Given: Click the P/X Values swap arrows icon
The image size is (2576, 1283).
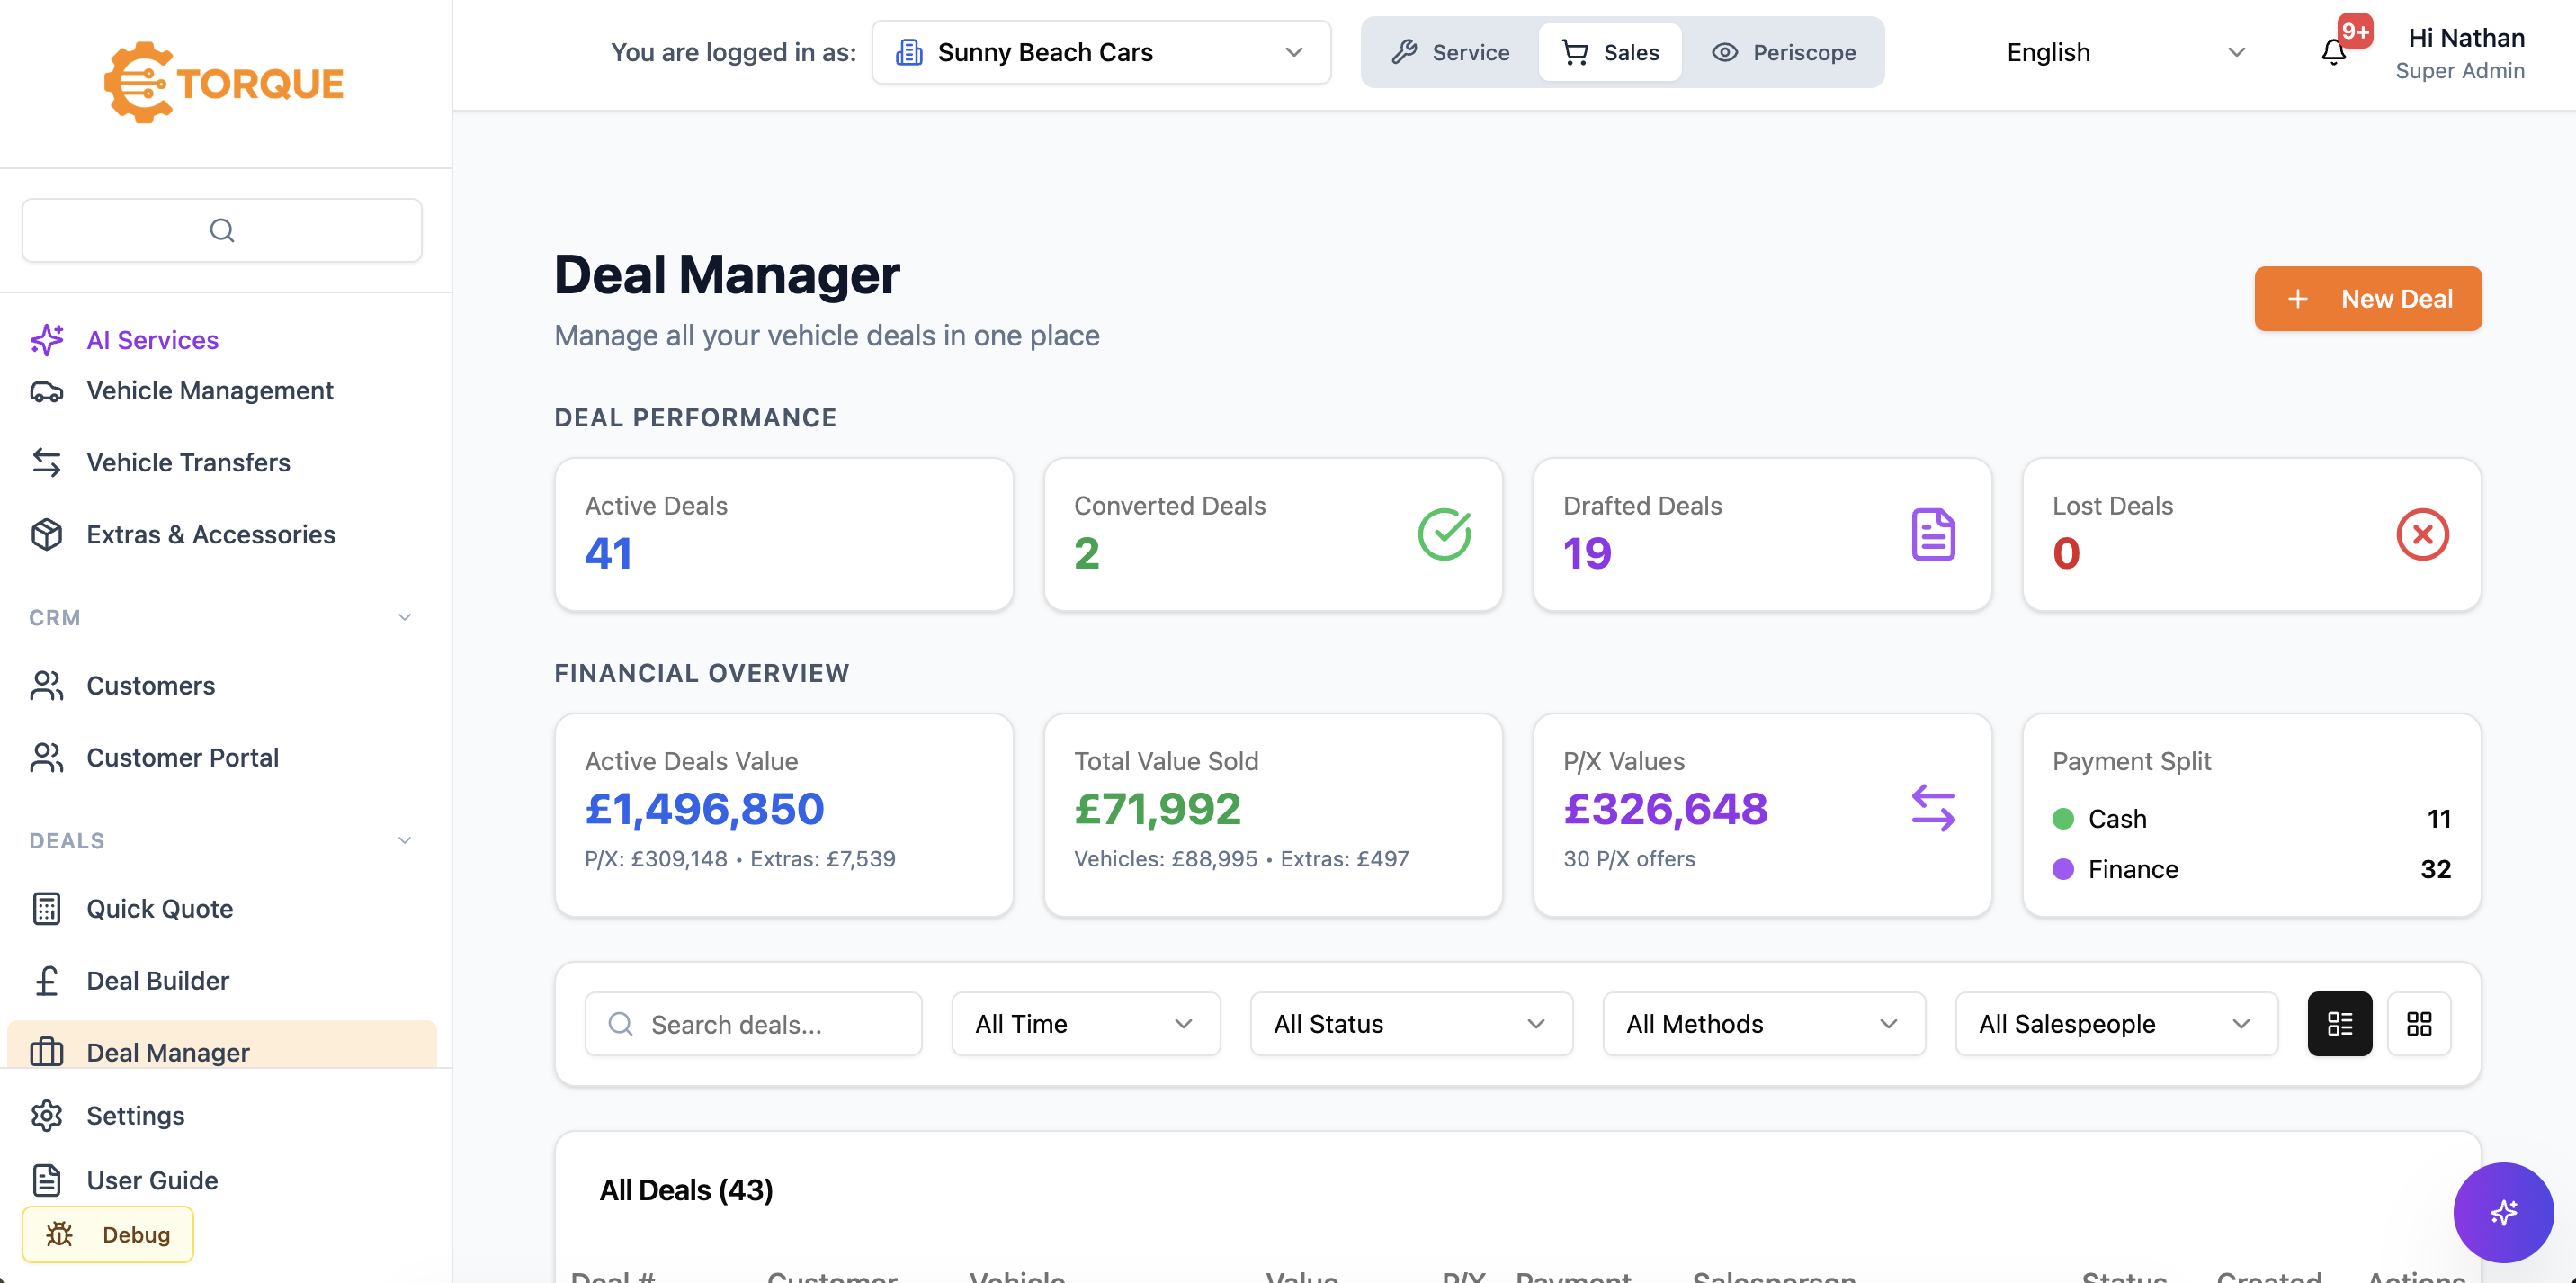Looking at the screenshot, I should (x=1933, y=808).
